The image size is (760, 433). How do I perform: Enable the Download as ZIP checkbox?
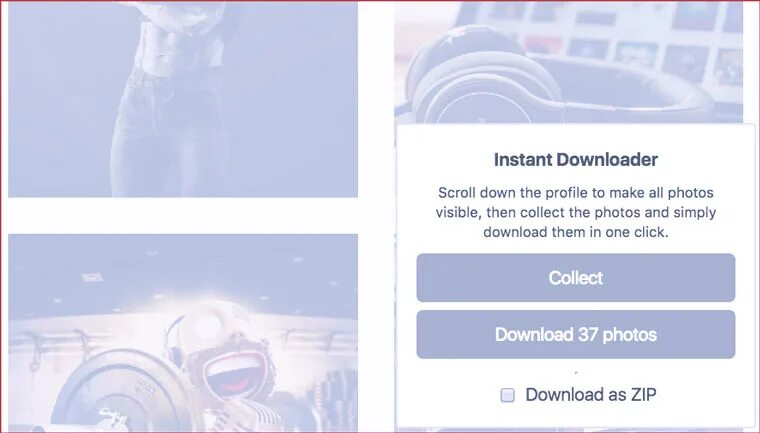[507, 395]
